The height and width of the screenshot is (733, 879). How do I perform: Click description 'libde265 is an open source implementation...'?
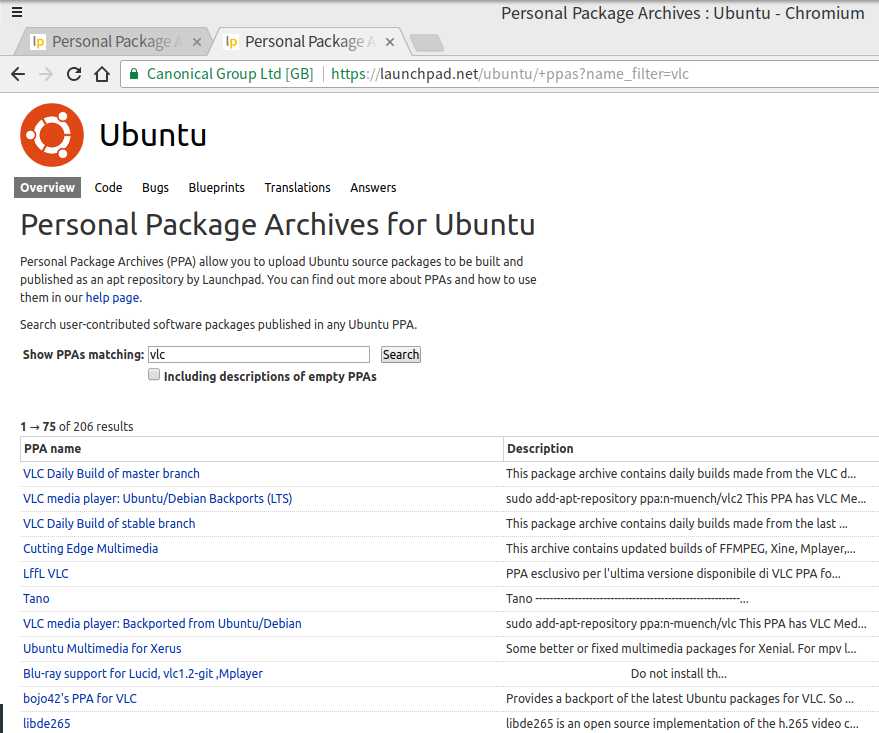[682, 723]
